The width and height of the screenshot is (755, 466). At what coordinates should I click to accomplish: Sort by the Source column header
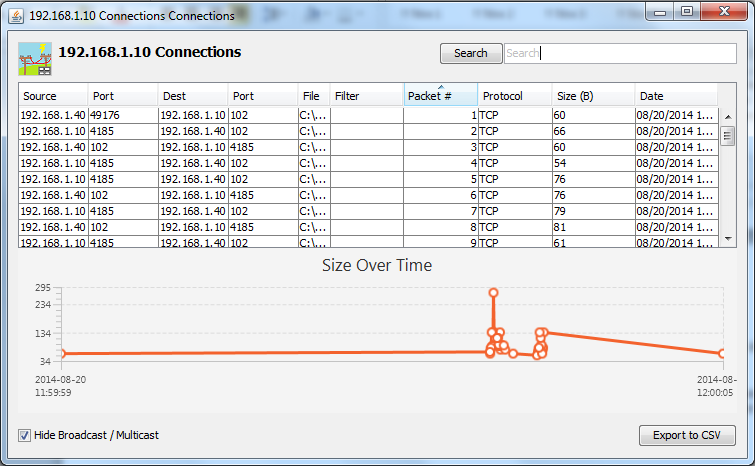point(53,96)
